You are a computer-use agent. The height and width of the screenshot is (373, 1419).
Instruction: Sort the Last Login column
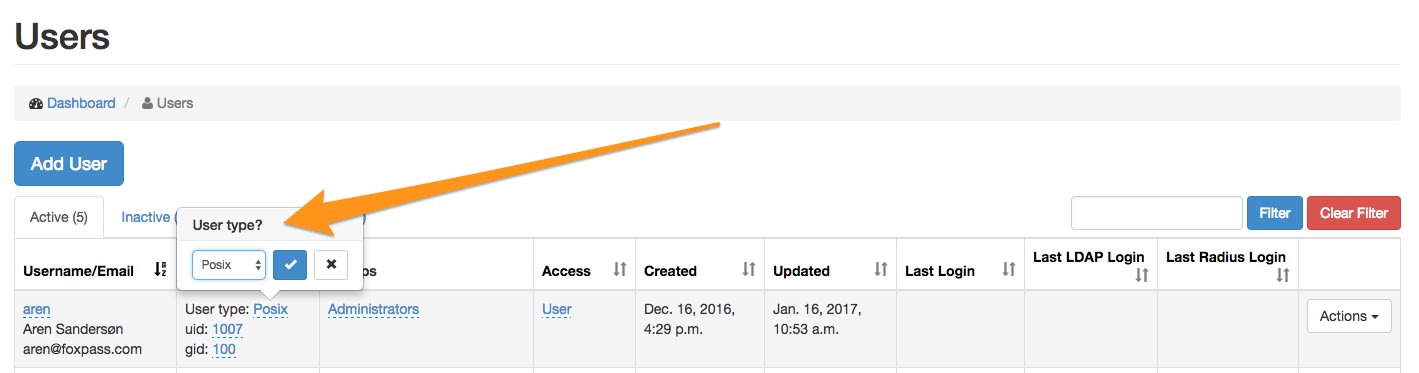(1010, 270)
